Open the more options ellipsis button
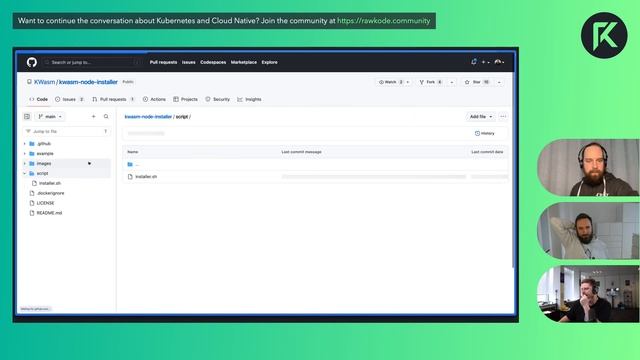The width and height of the screenshot is (640, 360). tap(503, 117)
